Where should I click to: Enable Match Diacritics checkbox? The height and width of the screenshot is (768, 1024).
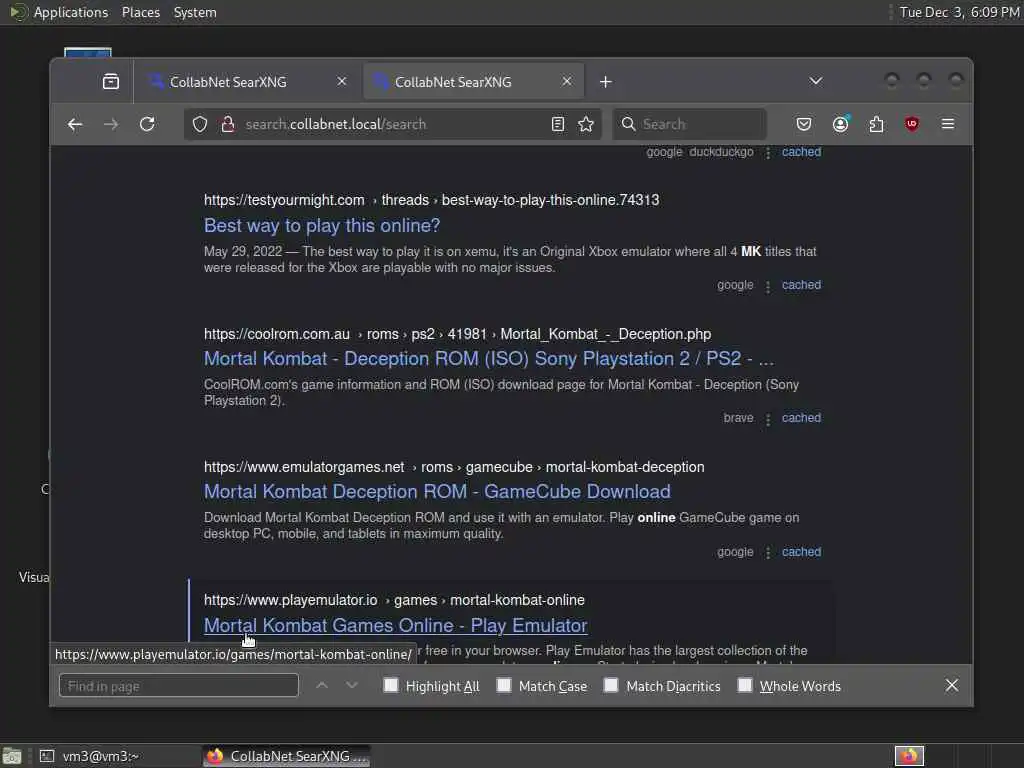click(x=611, y=685)
